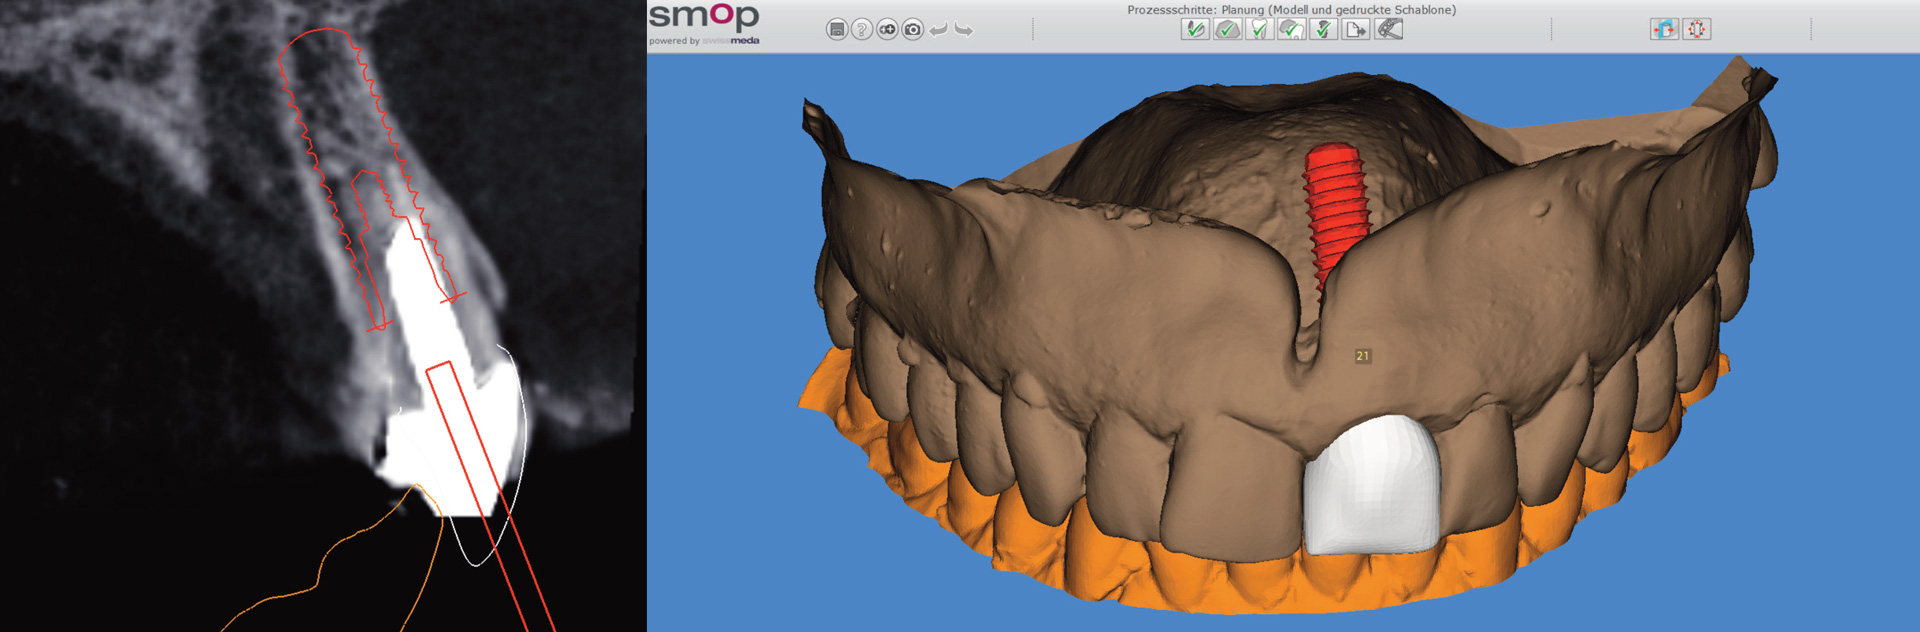Viewport: 1920px width, 632px height.
Task: Undo the last action
Action: (938, 30)
